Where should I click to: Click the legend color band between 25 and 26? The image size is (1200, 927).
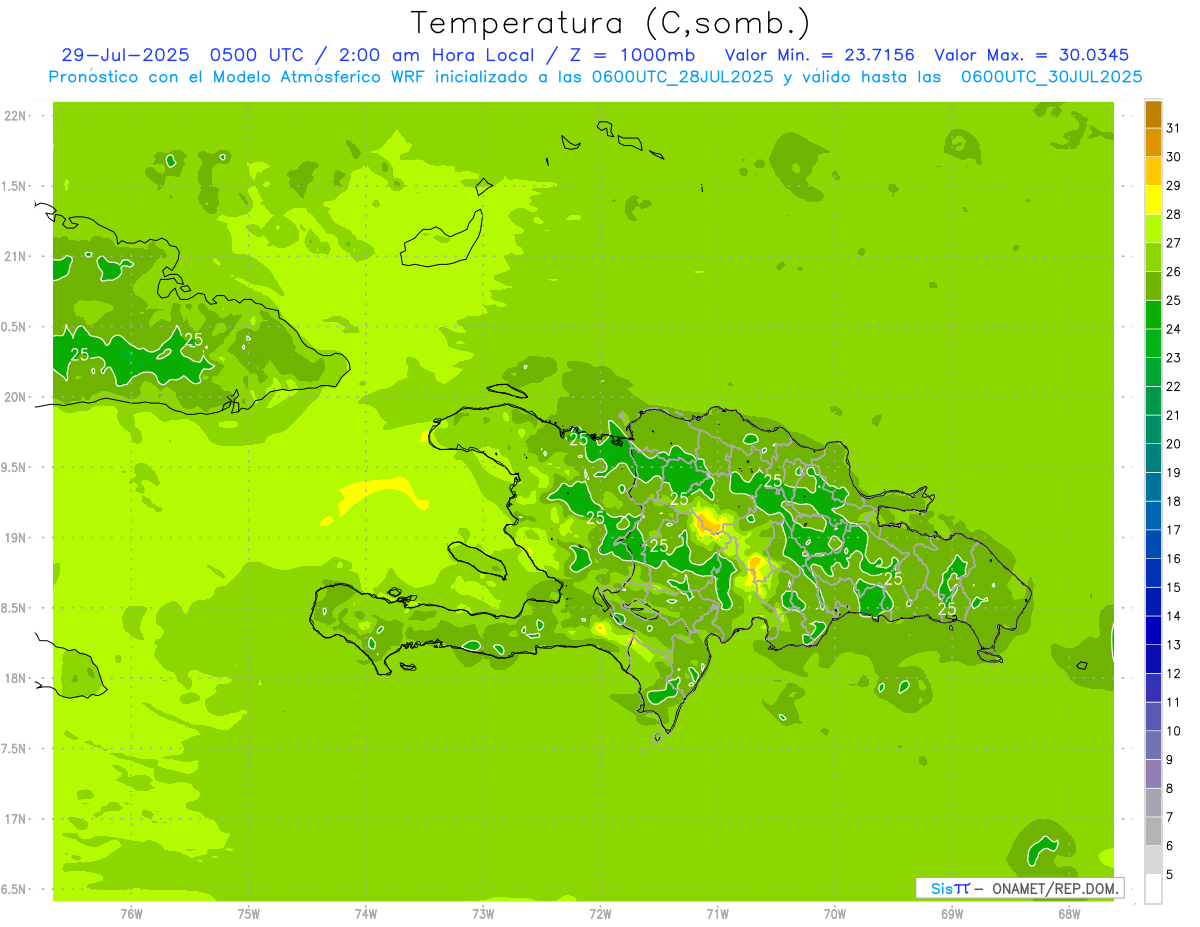1153,286
